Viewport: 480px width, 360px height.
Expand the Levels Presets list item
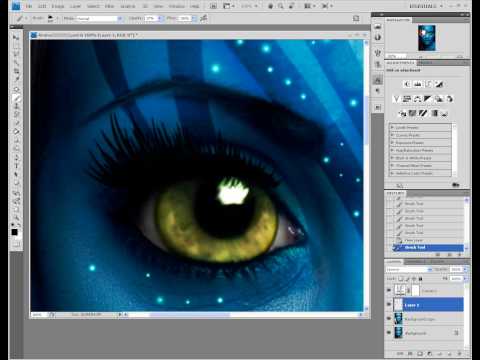pyautogui.click(x=421, y=127)
